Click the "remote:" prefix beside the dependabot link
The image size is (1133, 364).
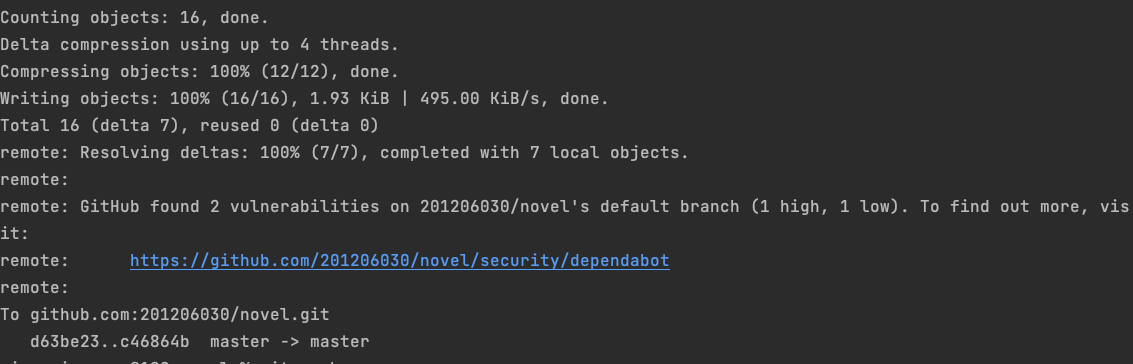35,261
